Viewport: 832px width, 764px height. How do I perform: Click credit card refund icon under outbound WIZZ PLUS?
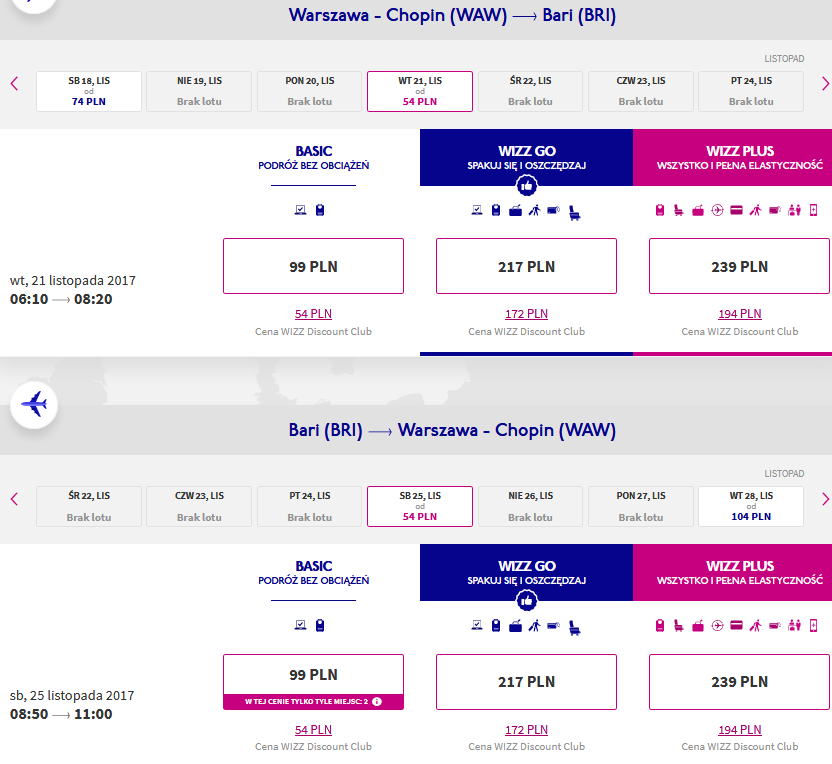(736, 211)
